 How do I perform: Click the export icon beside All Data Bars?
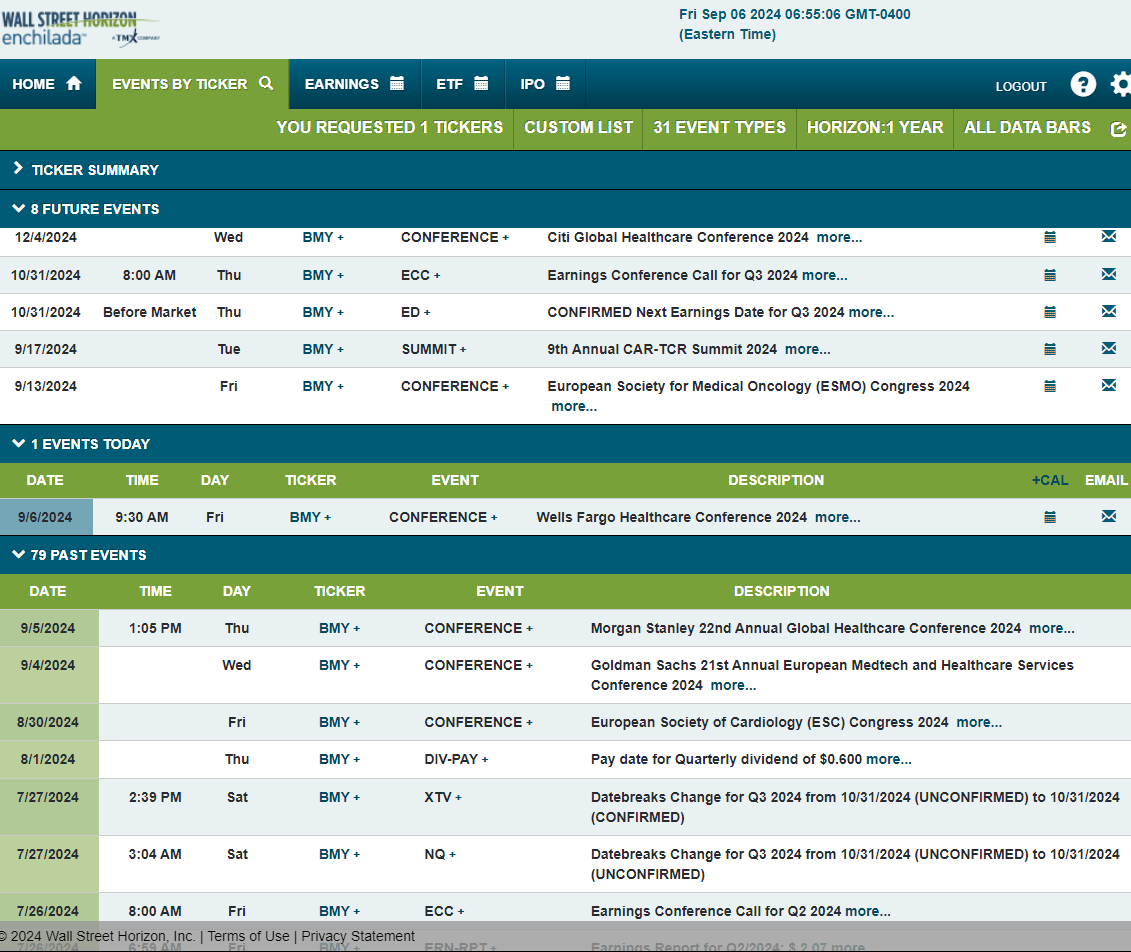point(1119,129)
